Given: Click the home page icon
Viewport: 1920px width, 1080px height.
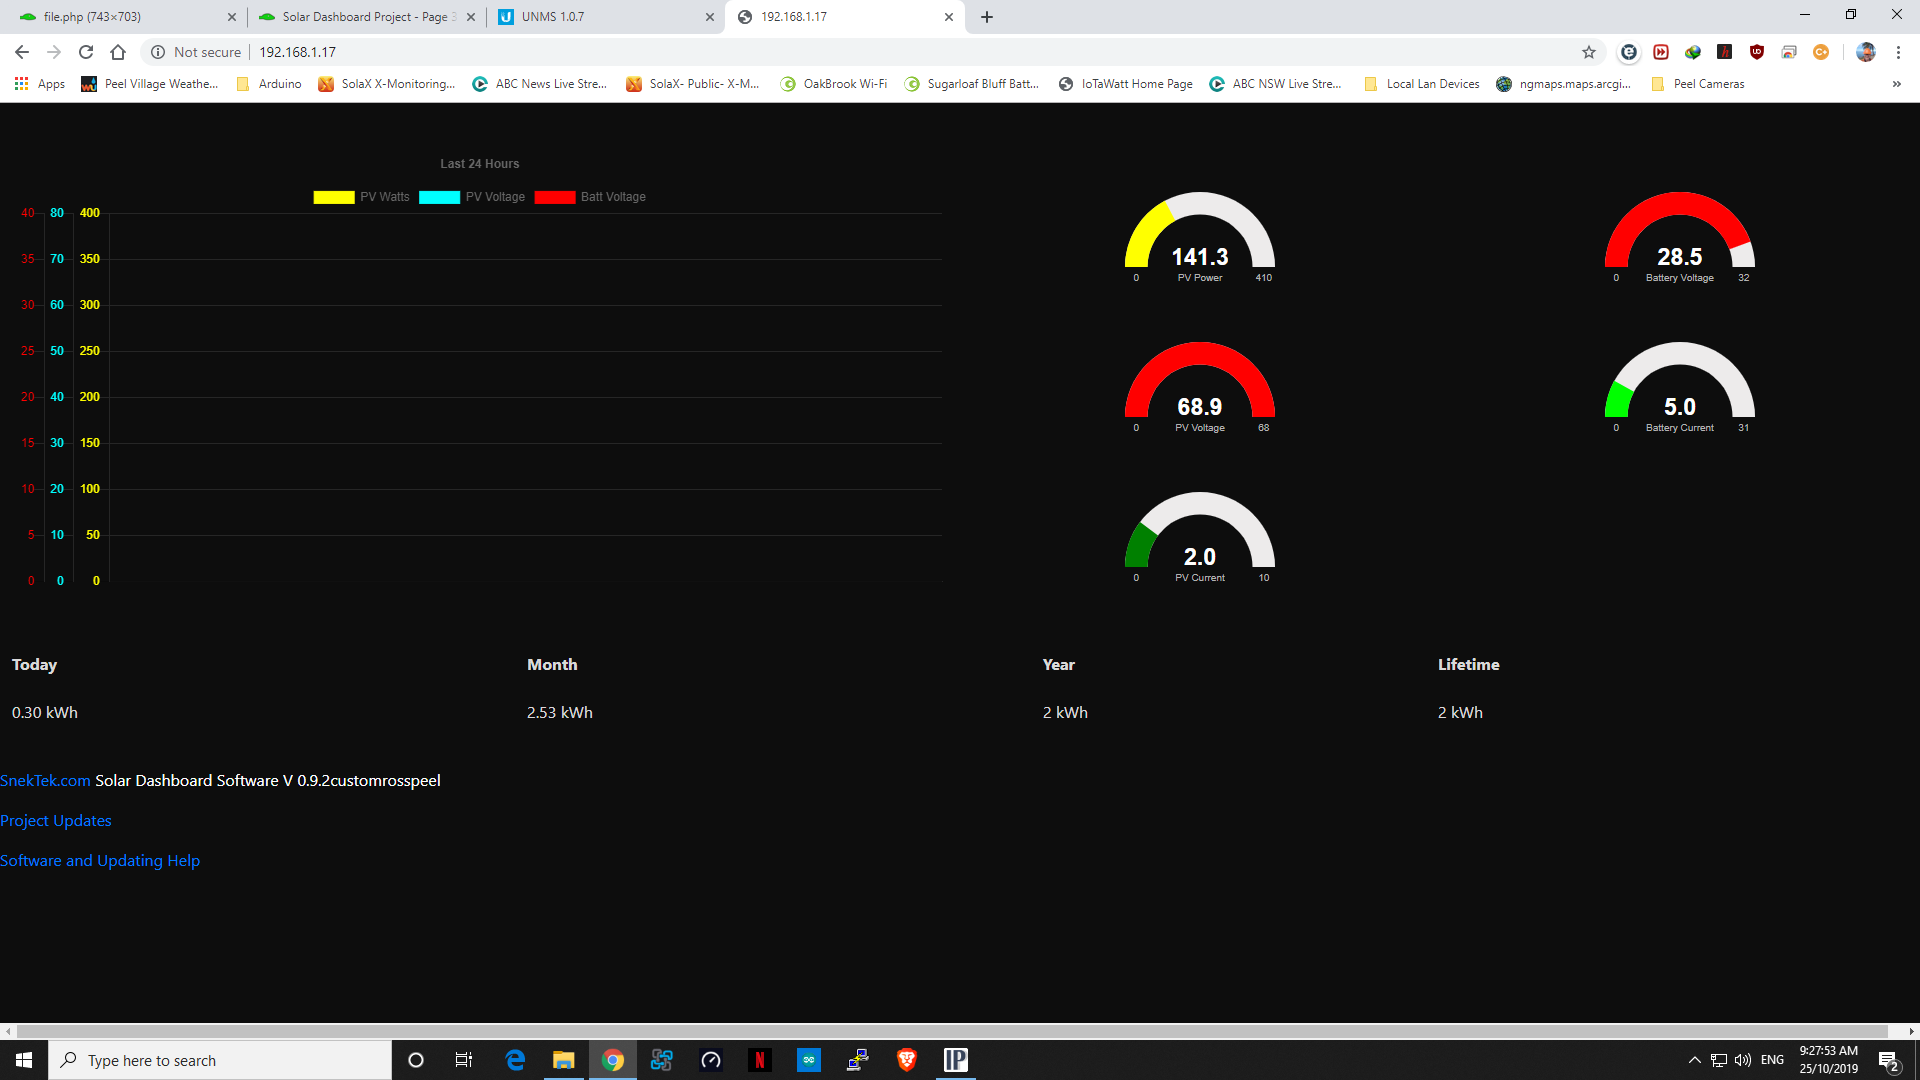Looking at the screenshot, I should click(118, 52).
